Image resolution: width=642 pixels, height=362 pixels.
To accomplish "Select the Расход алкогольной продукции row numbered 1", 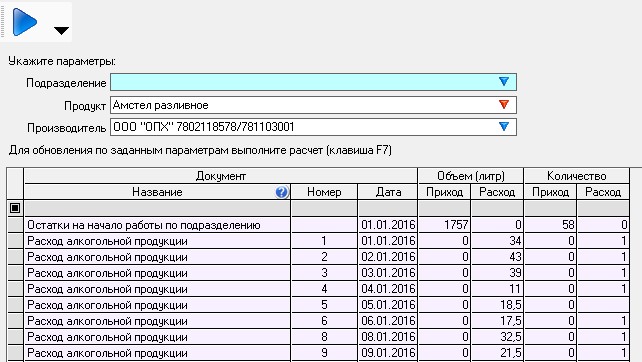I will (x=319, y=241).
